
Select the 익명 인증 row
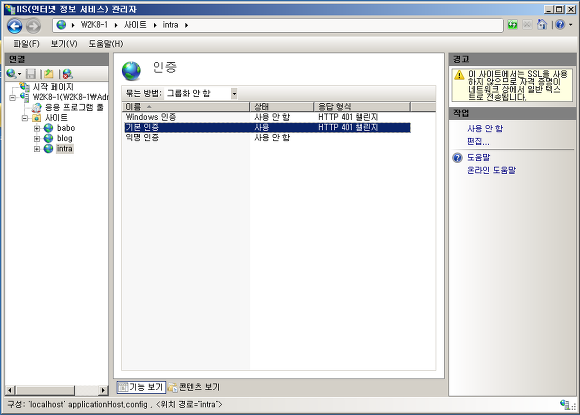tap(267, 138)
